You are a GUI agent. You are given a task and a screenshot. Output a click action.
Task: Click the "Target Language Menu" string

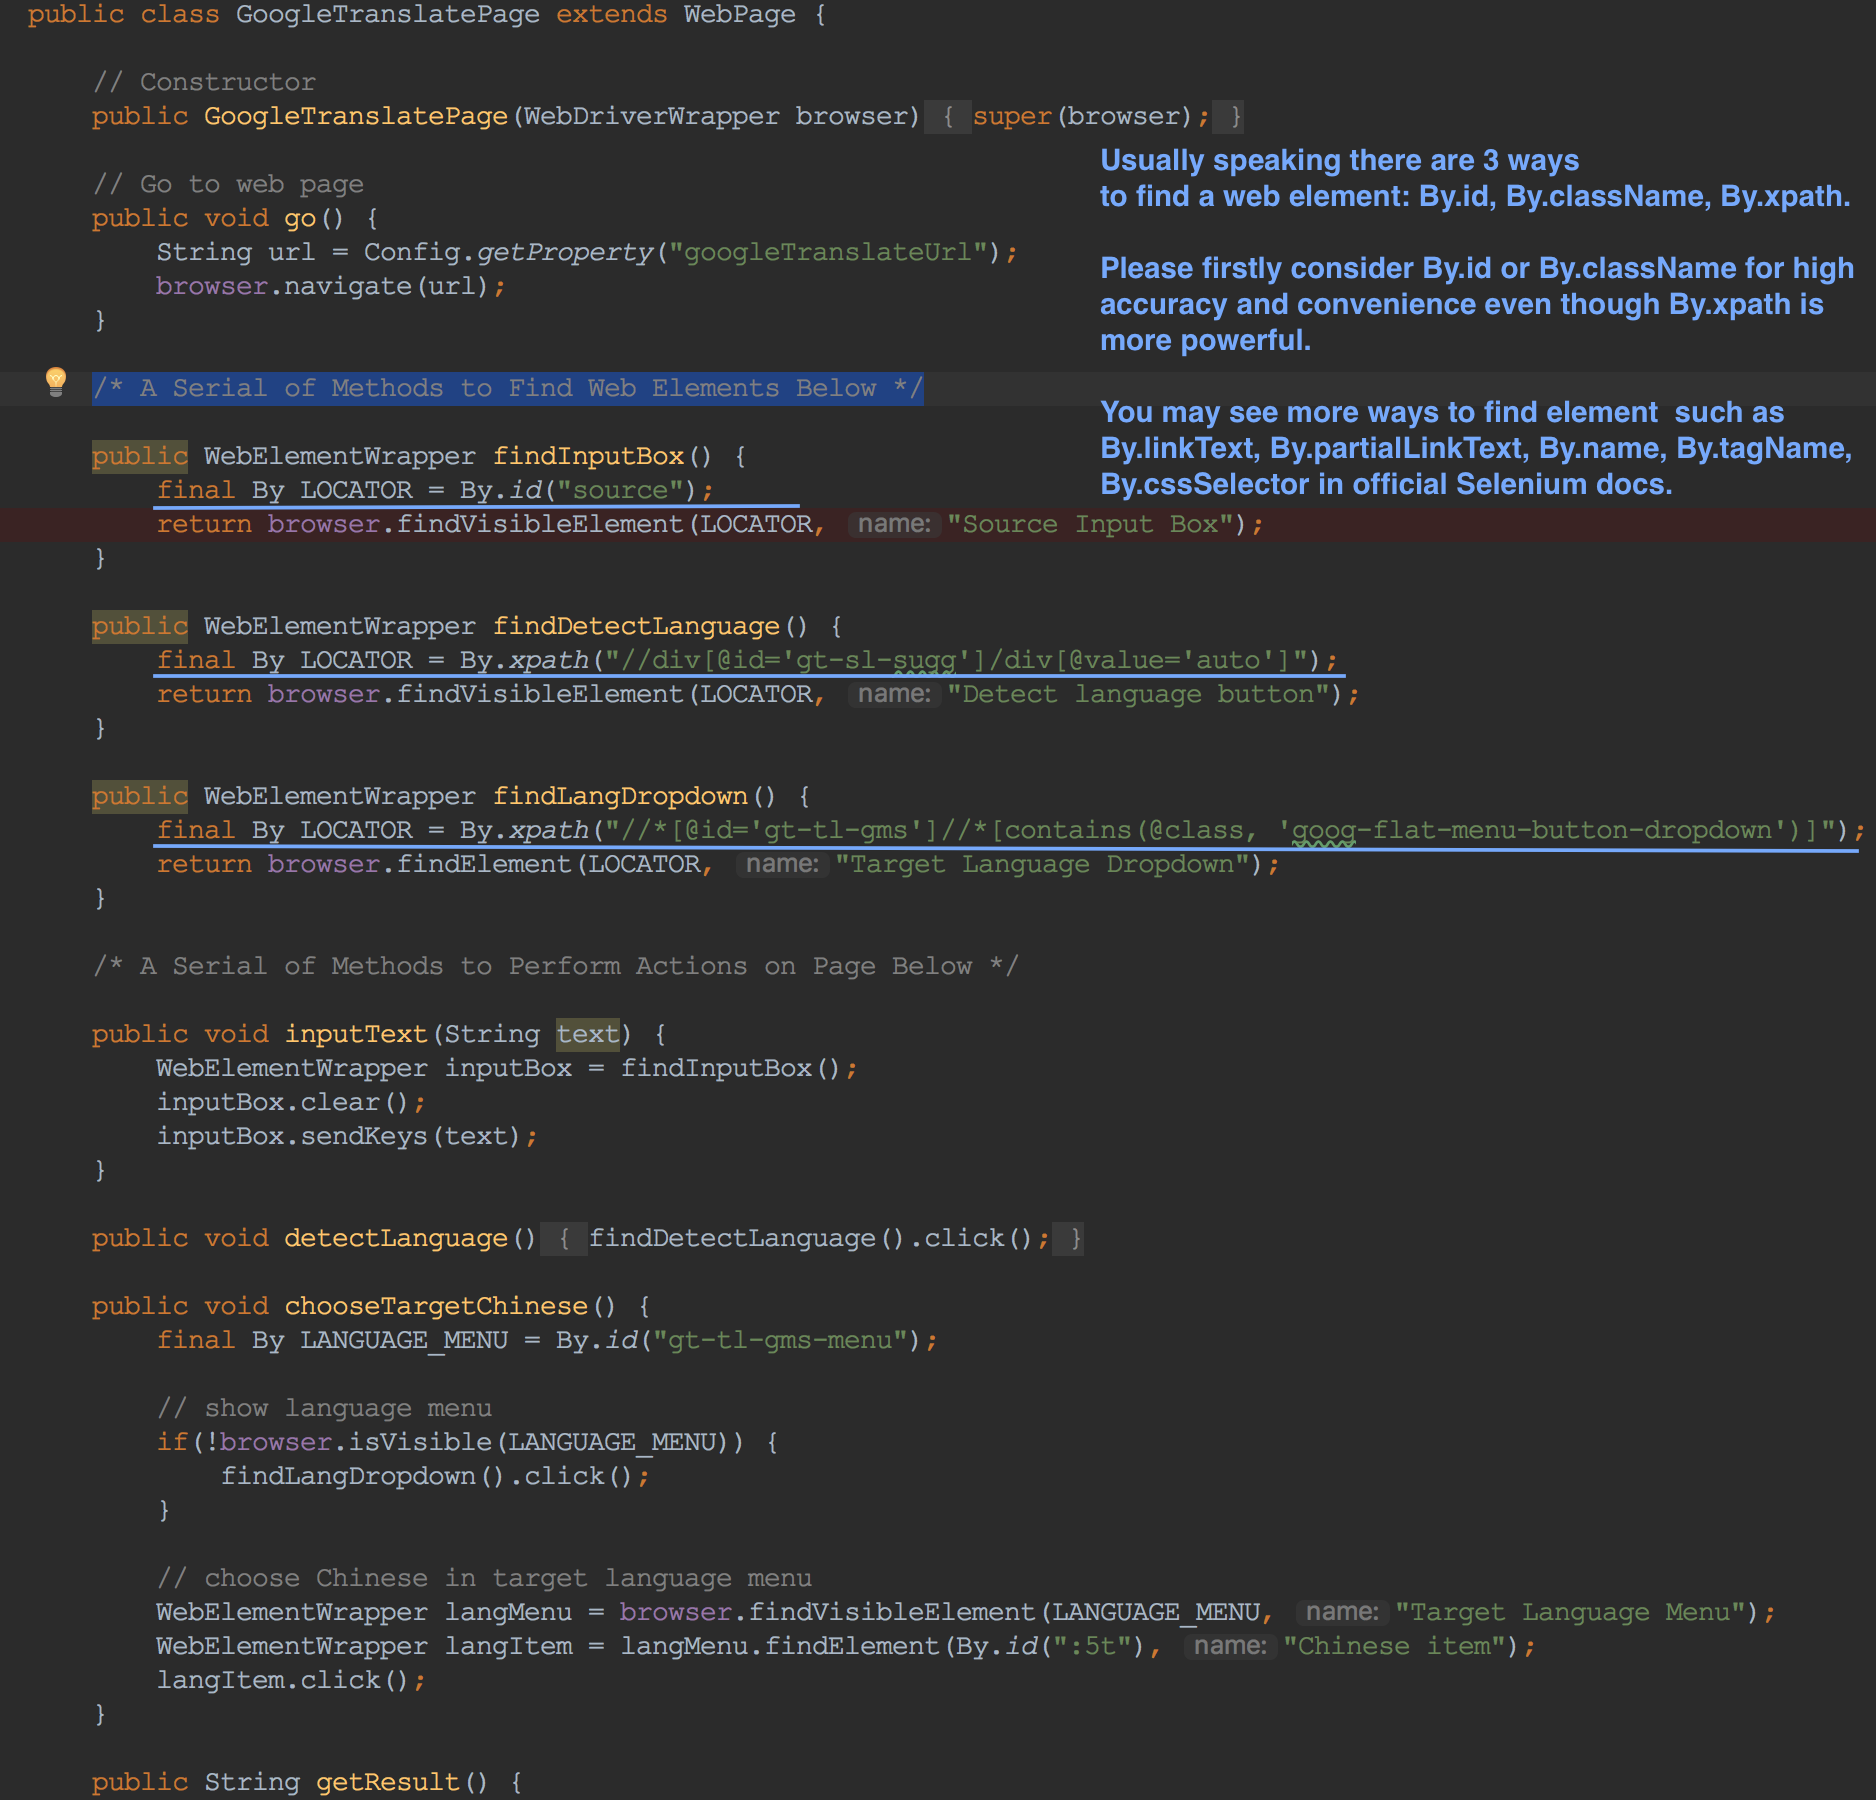[1571, 1612]
